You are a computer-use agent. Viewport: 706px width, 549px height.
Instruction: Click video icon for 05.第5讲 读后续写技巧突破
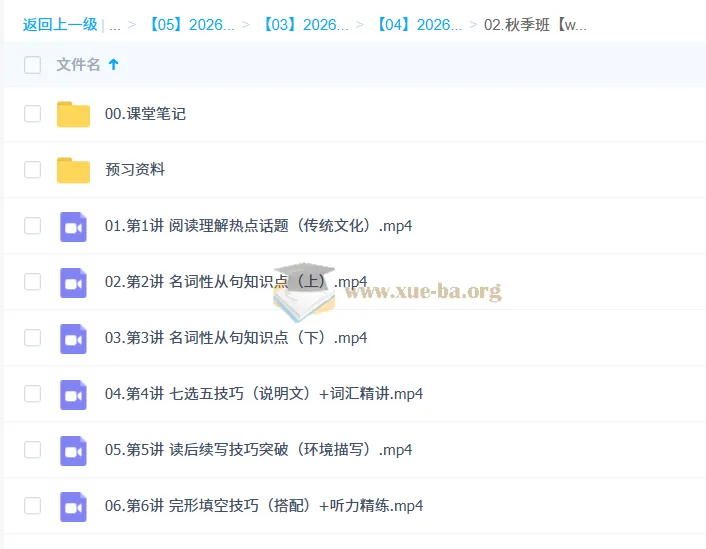point(73,450)
